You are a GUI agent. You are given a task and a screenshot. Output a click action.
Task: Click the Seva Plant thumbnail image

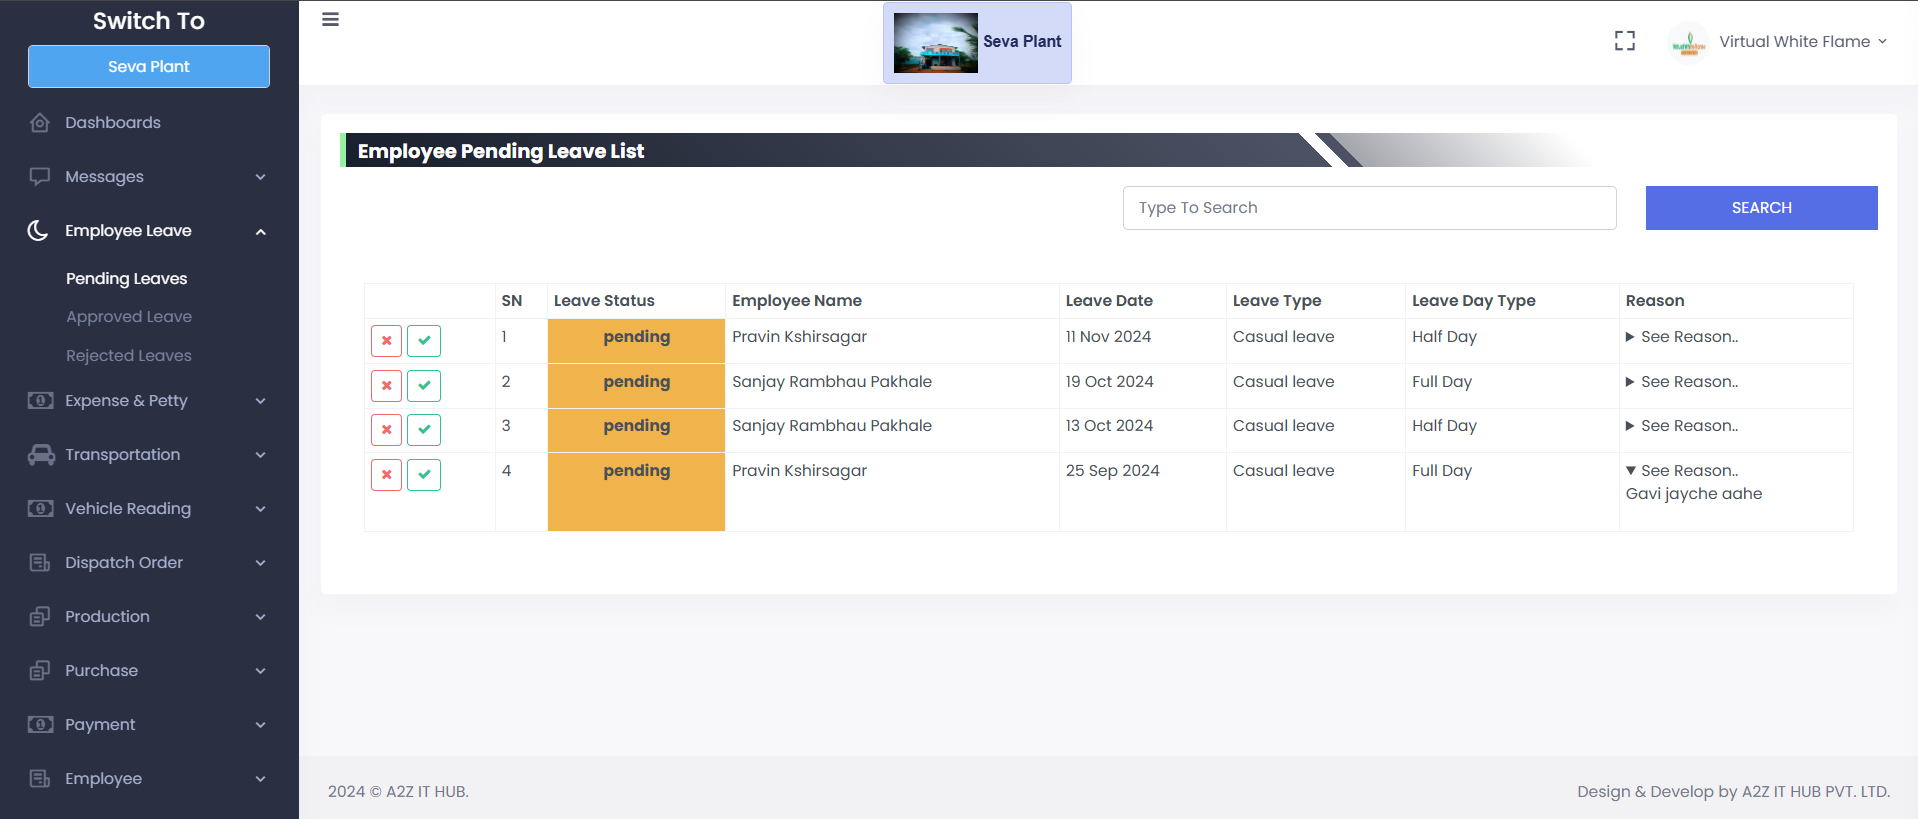coord(935,43)
